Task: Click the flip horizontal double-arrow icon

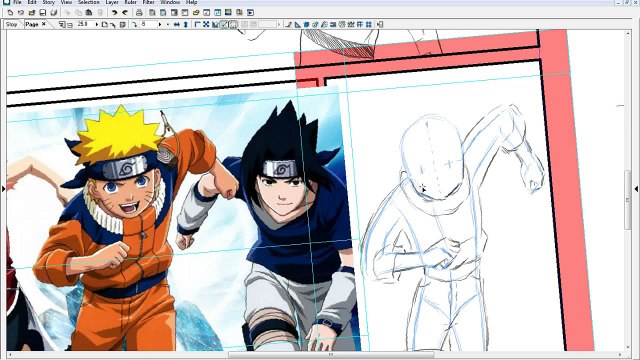Action: (x=177, y=24)
